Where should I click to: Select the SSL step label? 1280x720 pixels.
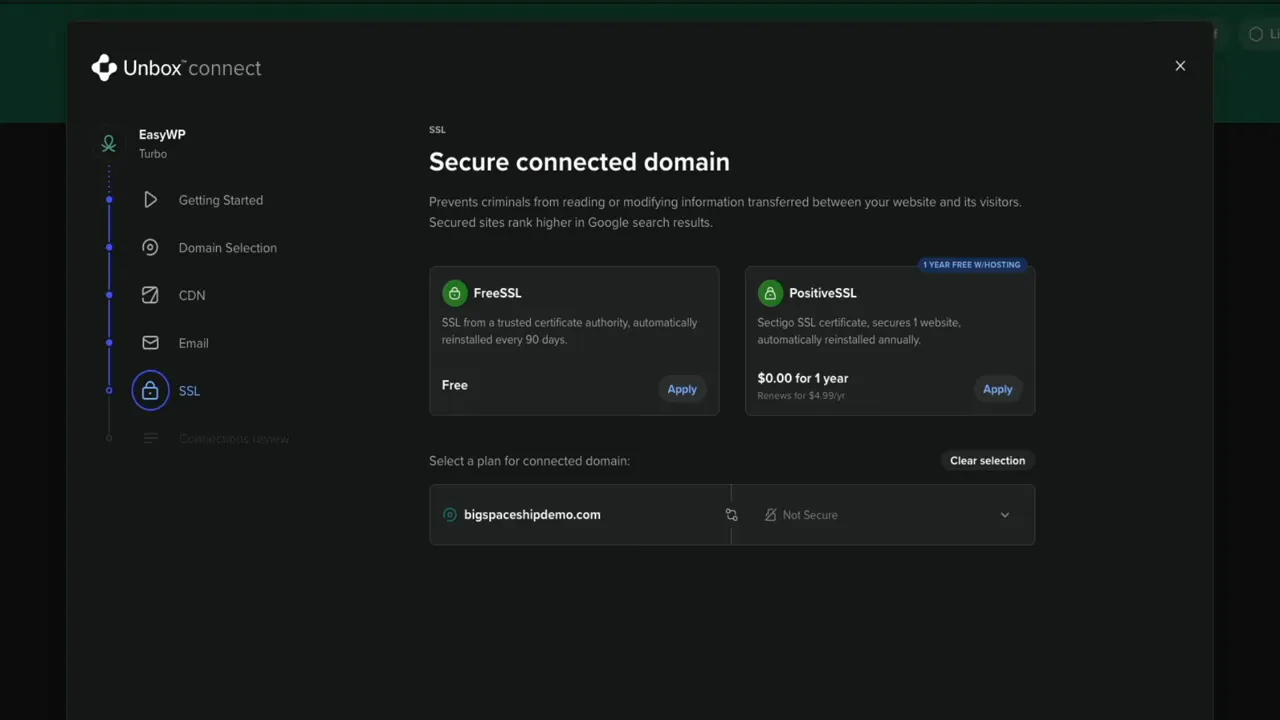click(189, 391)
